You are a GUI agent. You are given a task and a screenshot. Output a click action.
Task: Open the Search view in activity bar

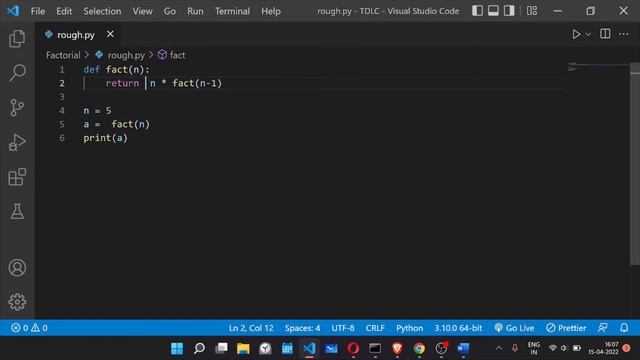point(17,73)
